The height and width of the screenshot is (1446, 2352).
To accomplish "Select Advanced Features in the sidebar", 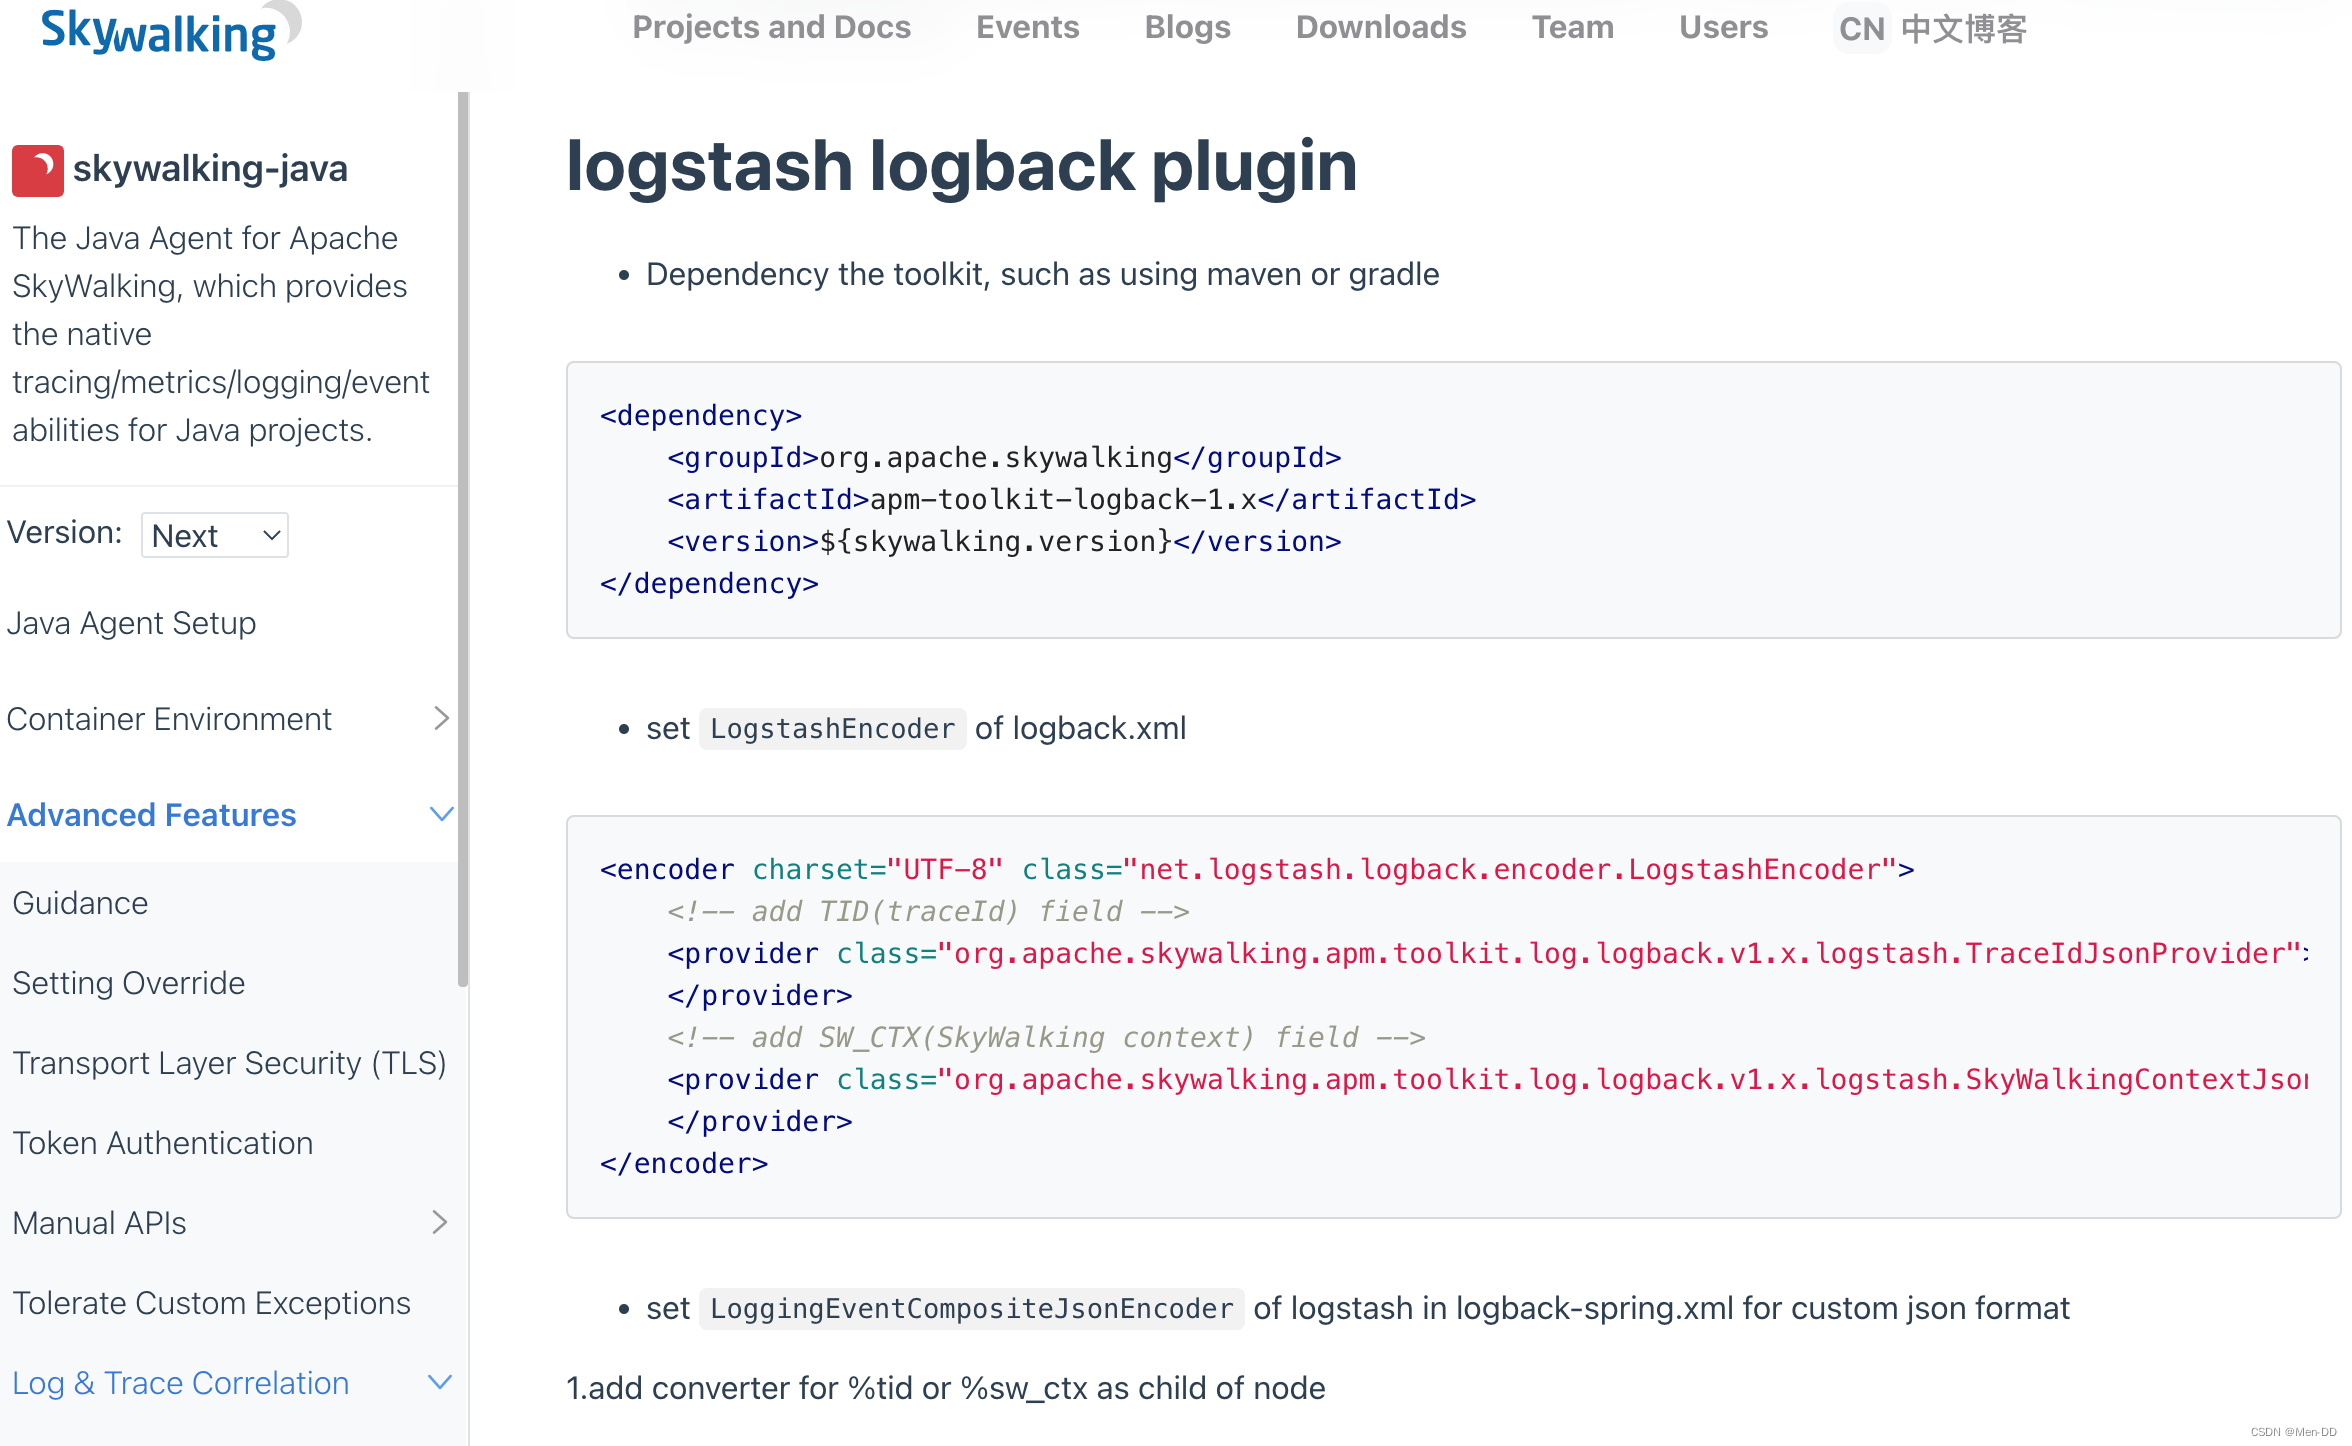I will click(151, 815).
